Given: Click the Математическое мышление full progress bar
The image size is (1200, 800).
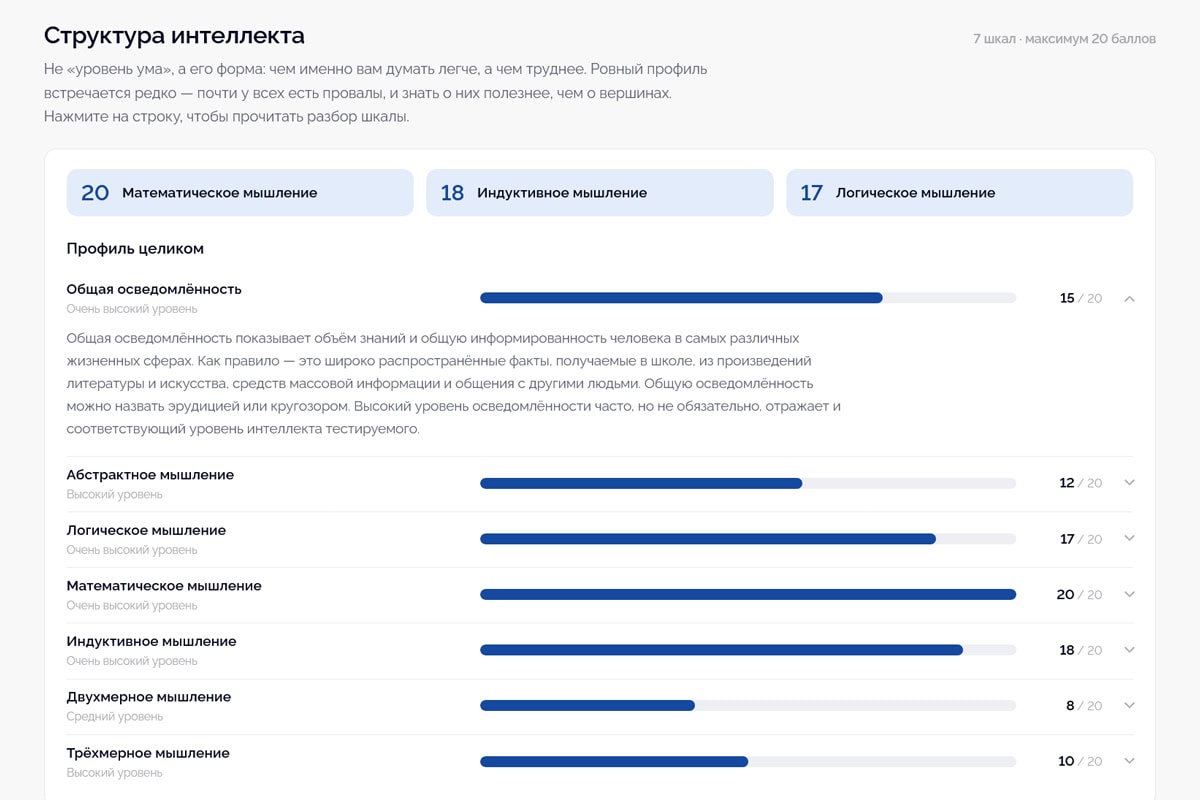Looking at the screenshot, I should [748, 594].
